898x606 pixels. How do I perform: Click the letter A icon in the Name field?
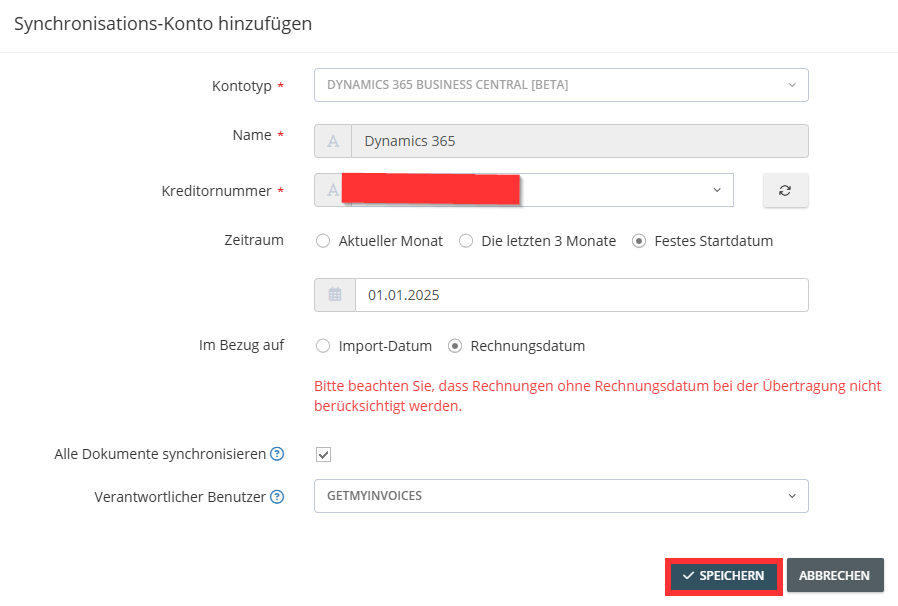[333, 141]
